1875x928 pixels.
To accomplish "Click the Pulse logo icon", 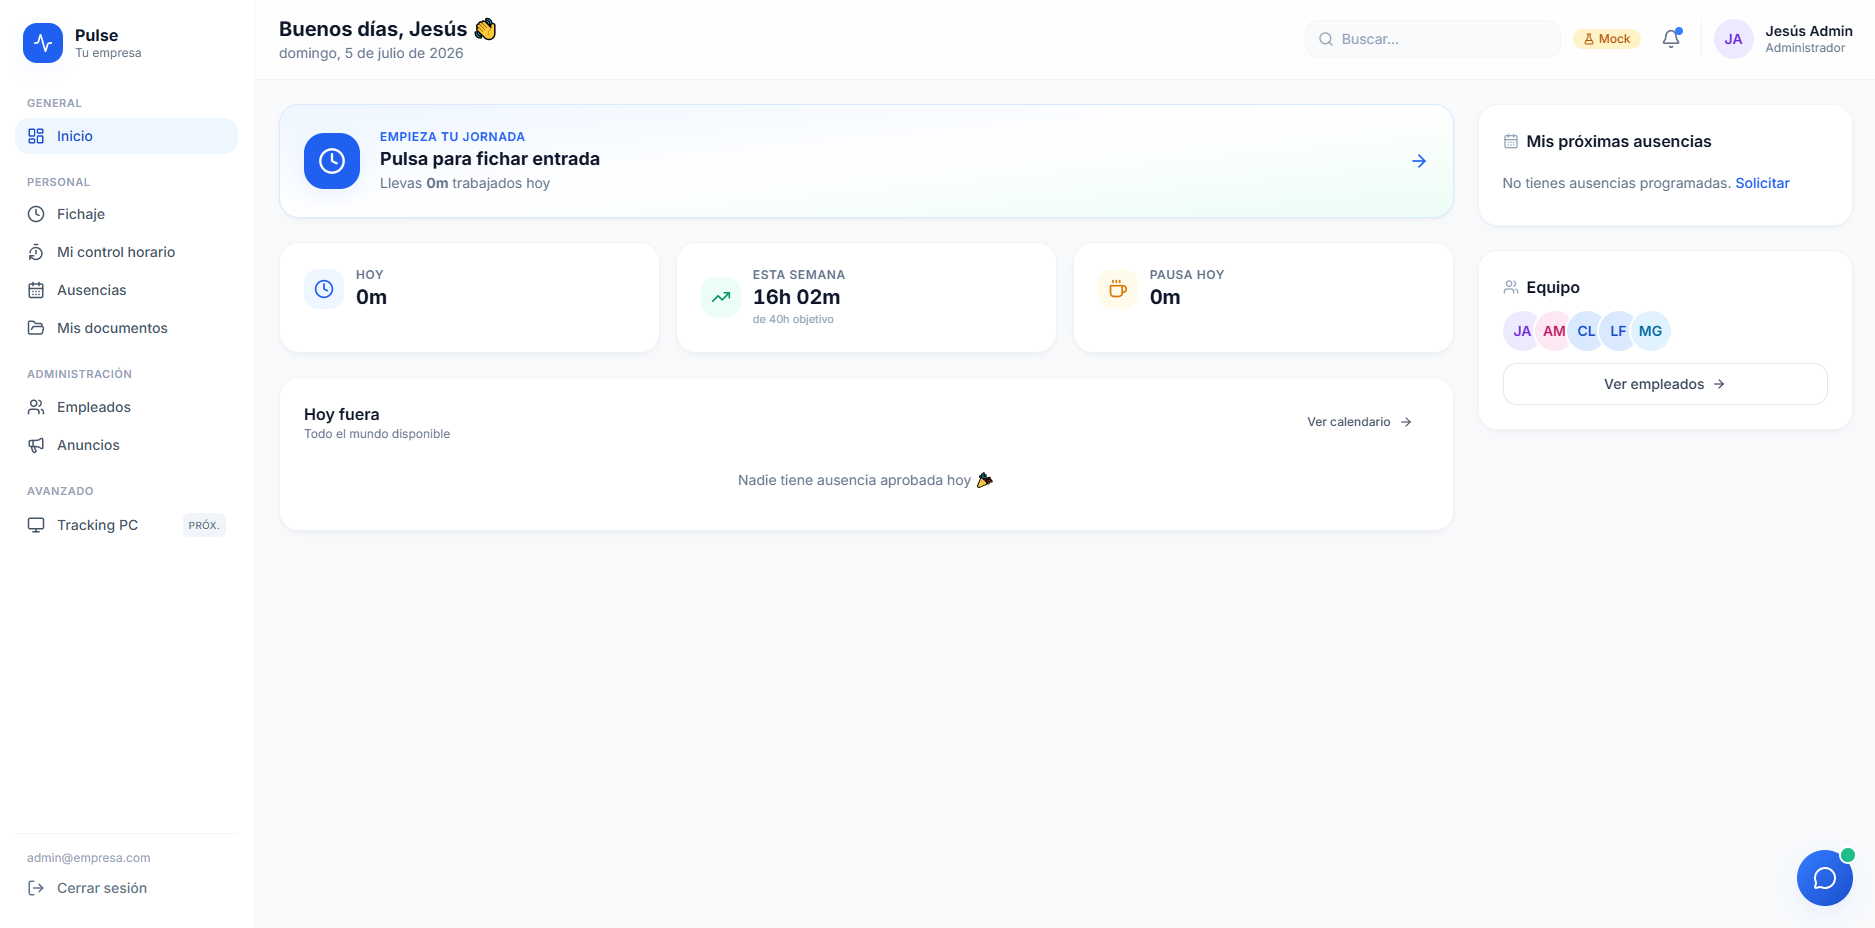I will point(43,43).
